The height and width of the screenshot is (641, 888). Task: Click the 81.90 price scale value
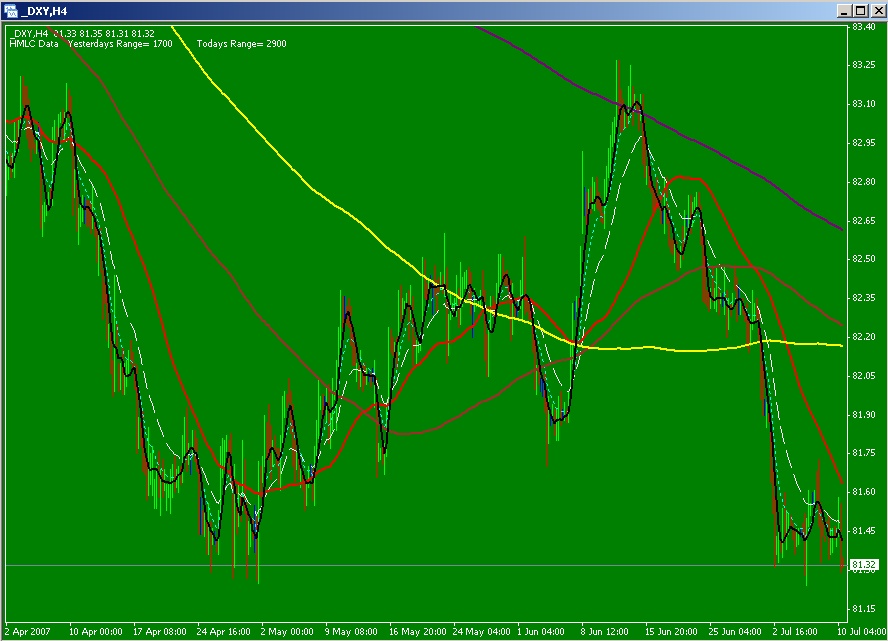pyautogui.click(x=864, y=415)
